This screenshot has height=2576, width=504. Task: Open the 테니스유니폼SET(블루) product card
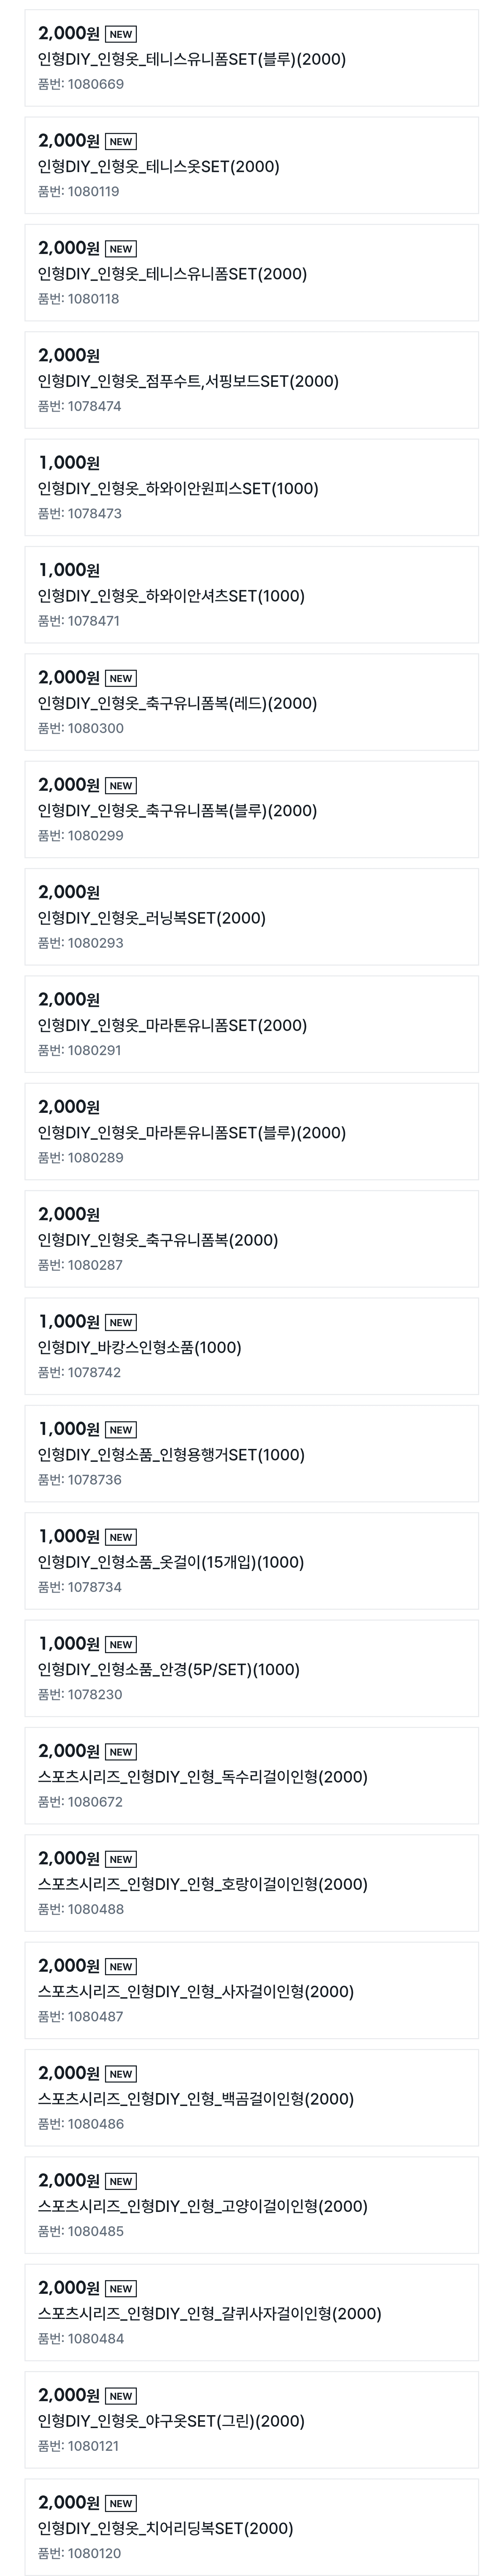(251, 58)
